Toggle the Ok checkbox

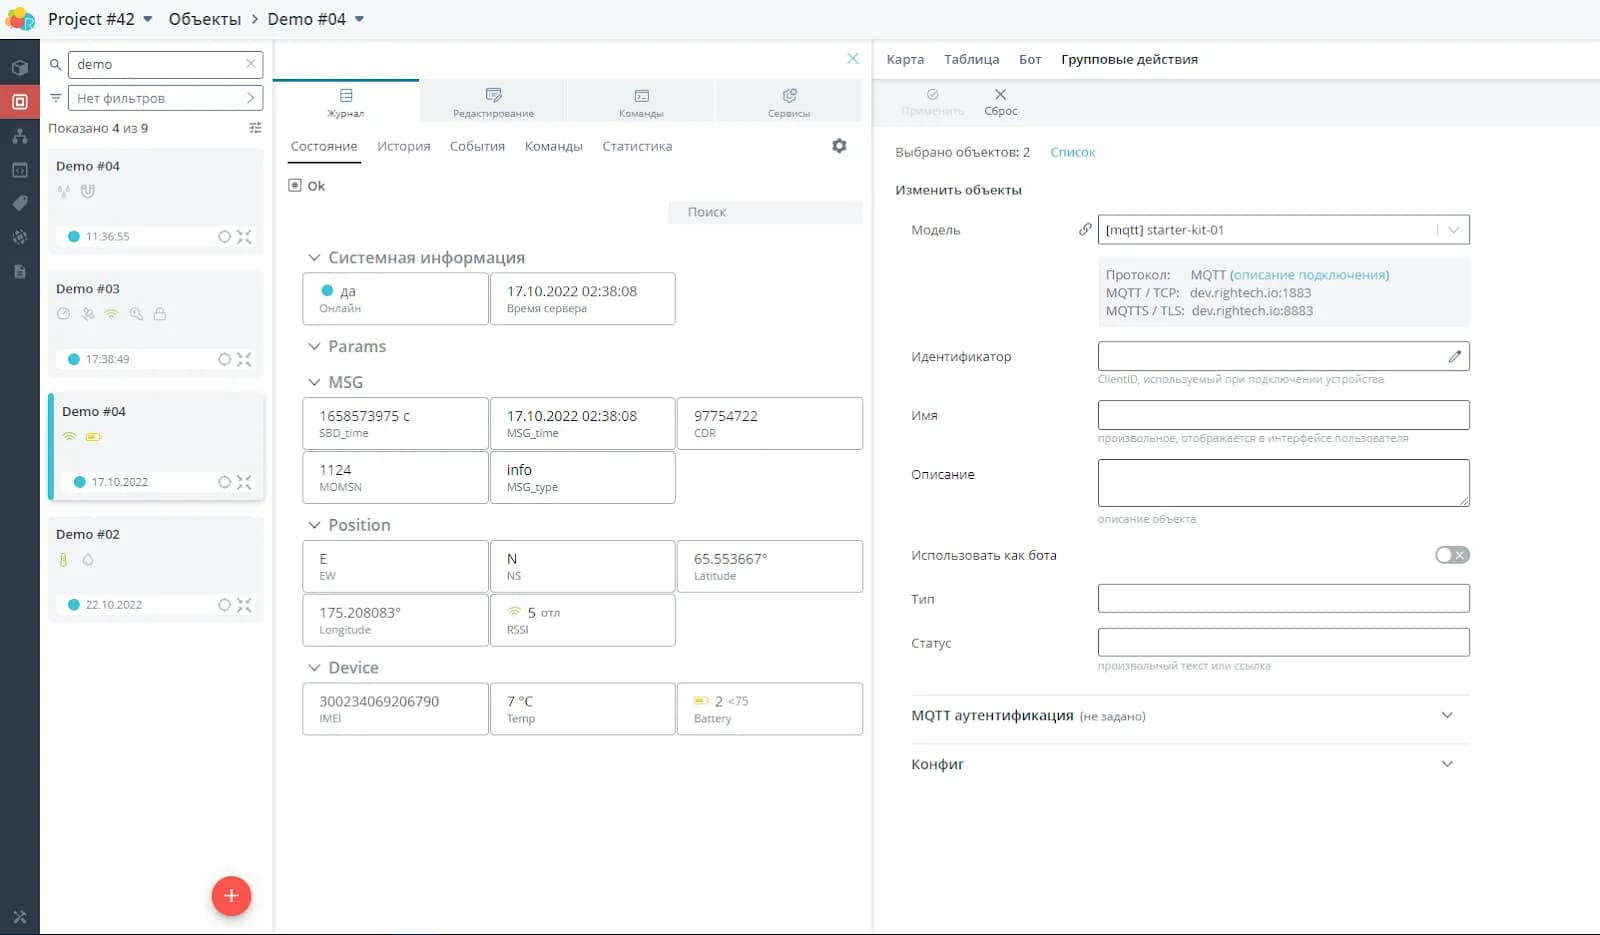pyautogui.click(x=295, y=185)
